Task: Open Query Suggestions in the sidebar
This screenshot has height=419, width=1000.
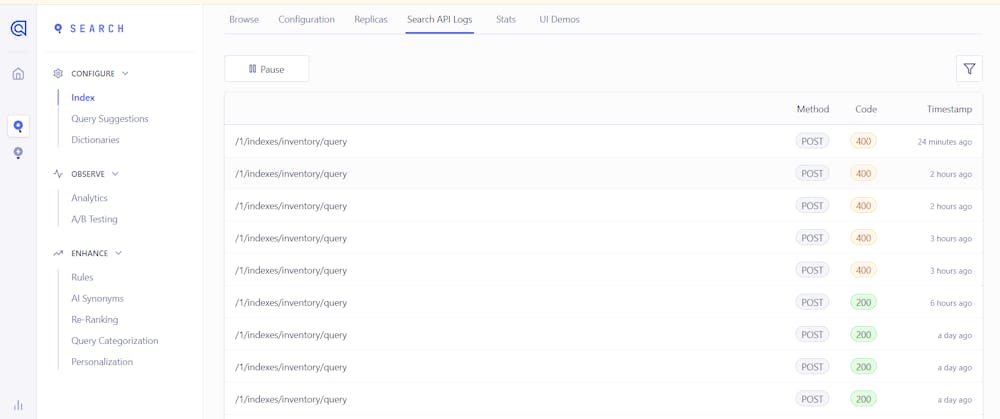Action: pyautogui.click(x=110, y=119)
